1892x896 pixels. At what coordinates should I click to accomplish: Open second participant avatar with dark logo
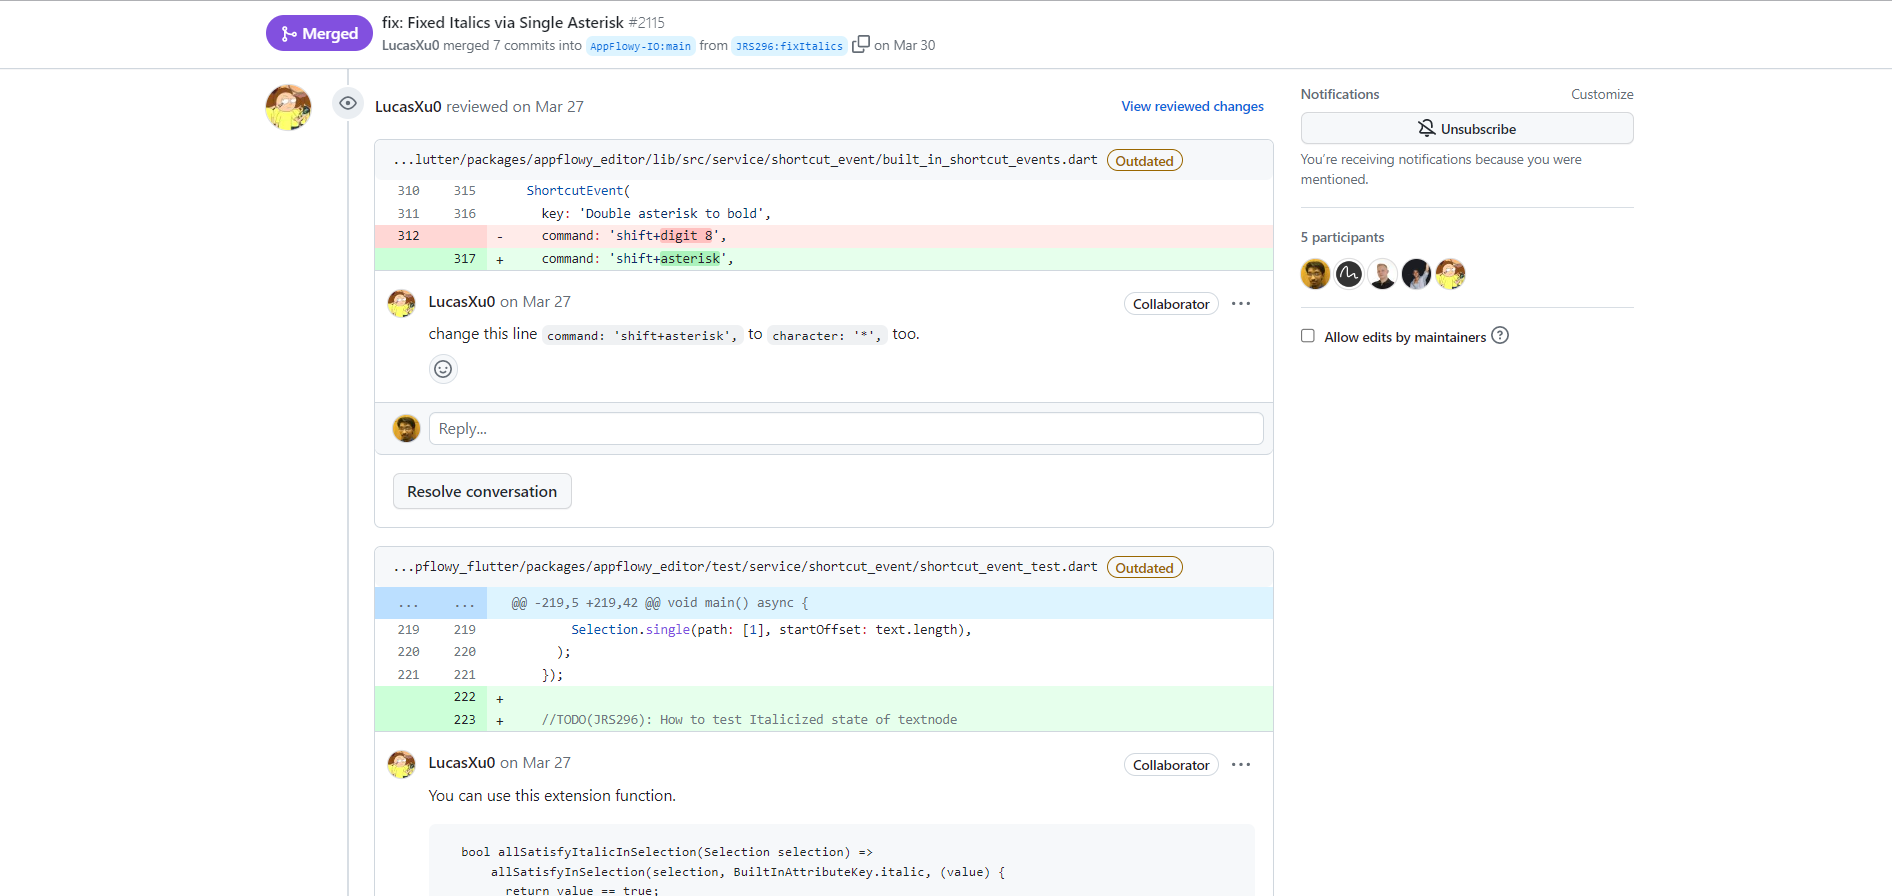1349,273
